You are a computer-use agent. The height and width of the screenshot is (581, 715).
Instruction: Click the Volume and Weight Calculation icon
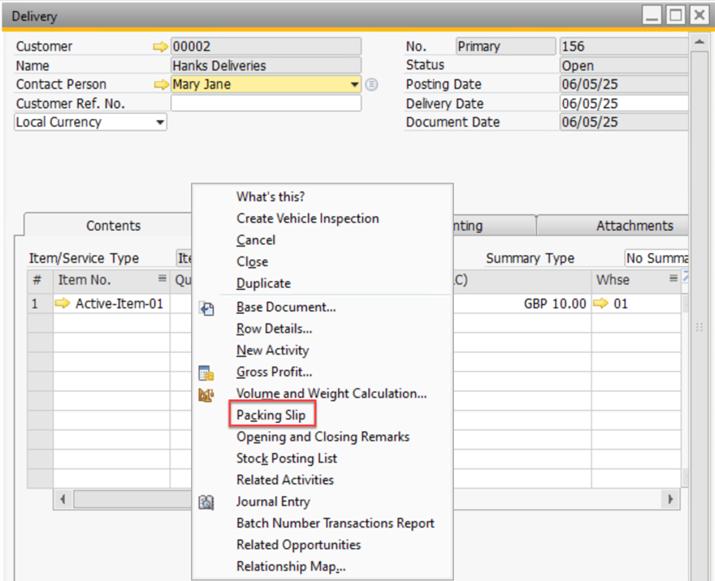[207, 395]
